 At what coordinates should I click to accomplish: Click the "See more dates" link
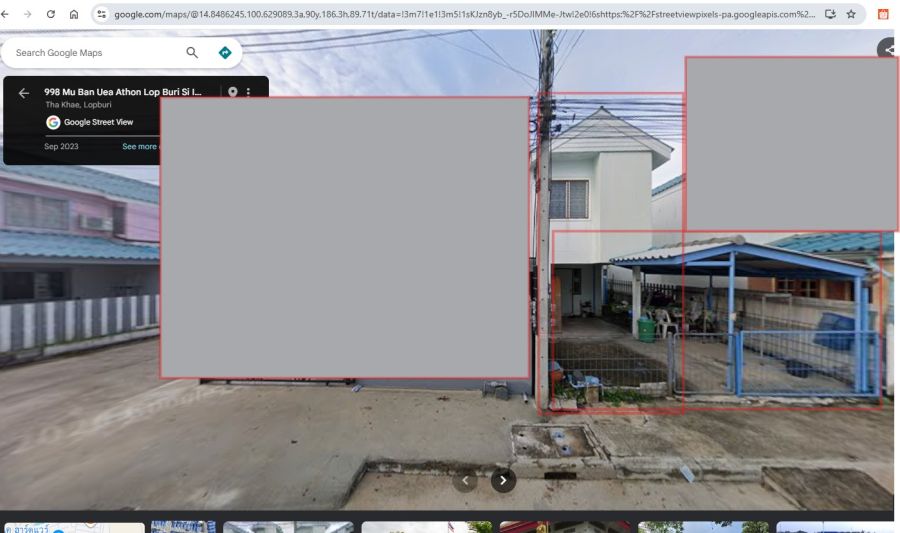click(x=140, y=146)
